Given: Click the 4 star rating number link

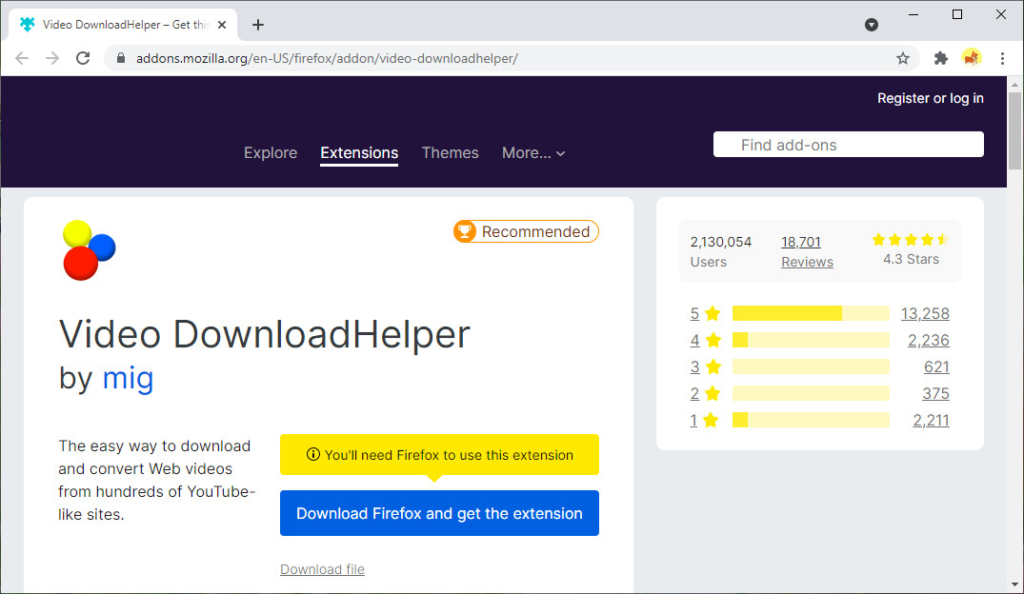Looking at the screenshot, I should pyautogui.click(x=694, y=340).
